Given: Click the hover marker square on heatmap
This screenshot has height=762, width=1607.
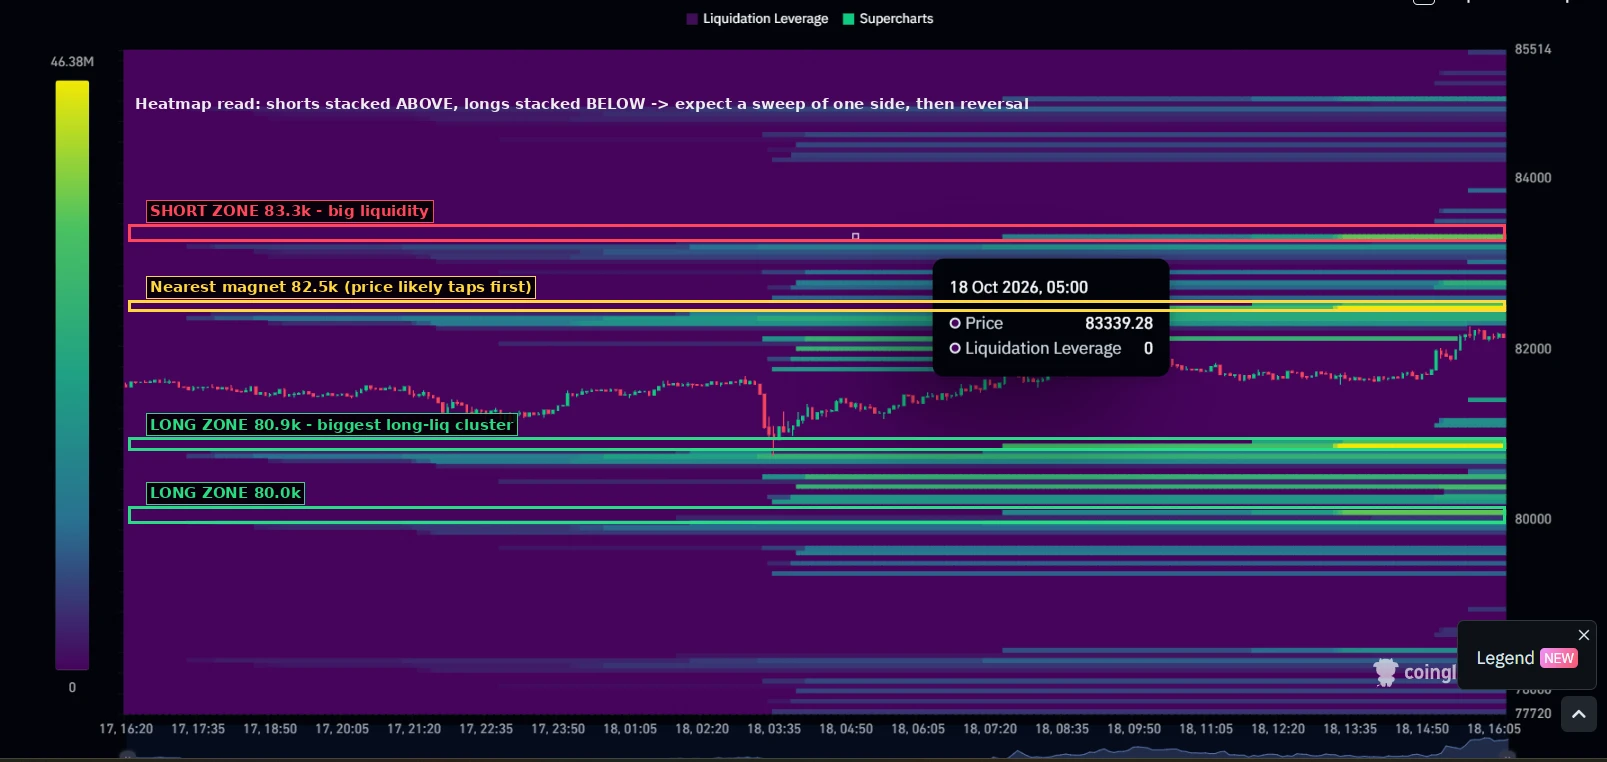Looking at the screenshot, I should [x=855, y=236].
